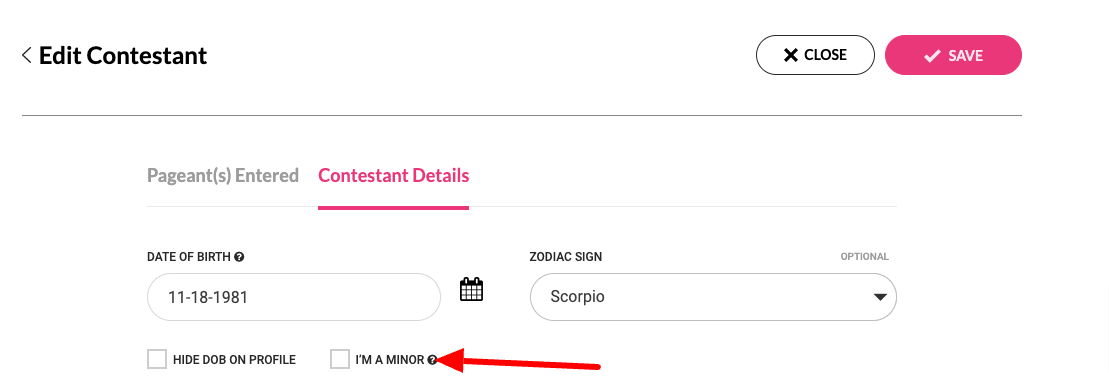Click the Close button
Viewport: 1109px width, 392px height.
tap(815, 55)
